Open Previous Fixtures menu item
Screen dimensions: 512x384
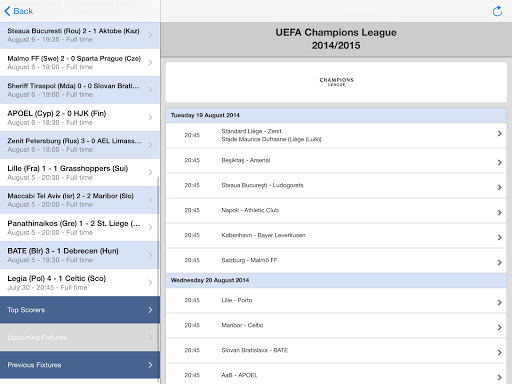80,365
